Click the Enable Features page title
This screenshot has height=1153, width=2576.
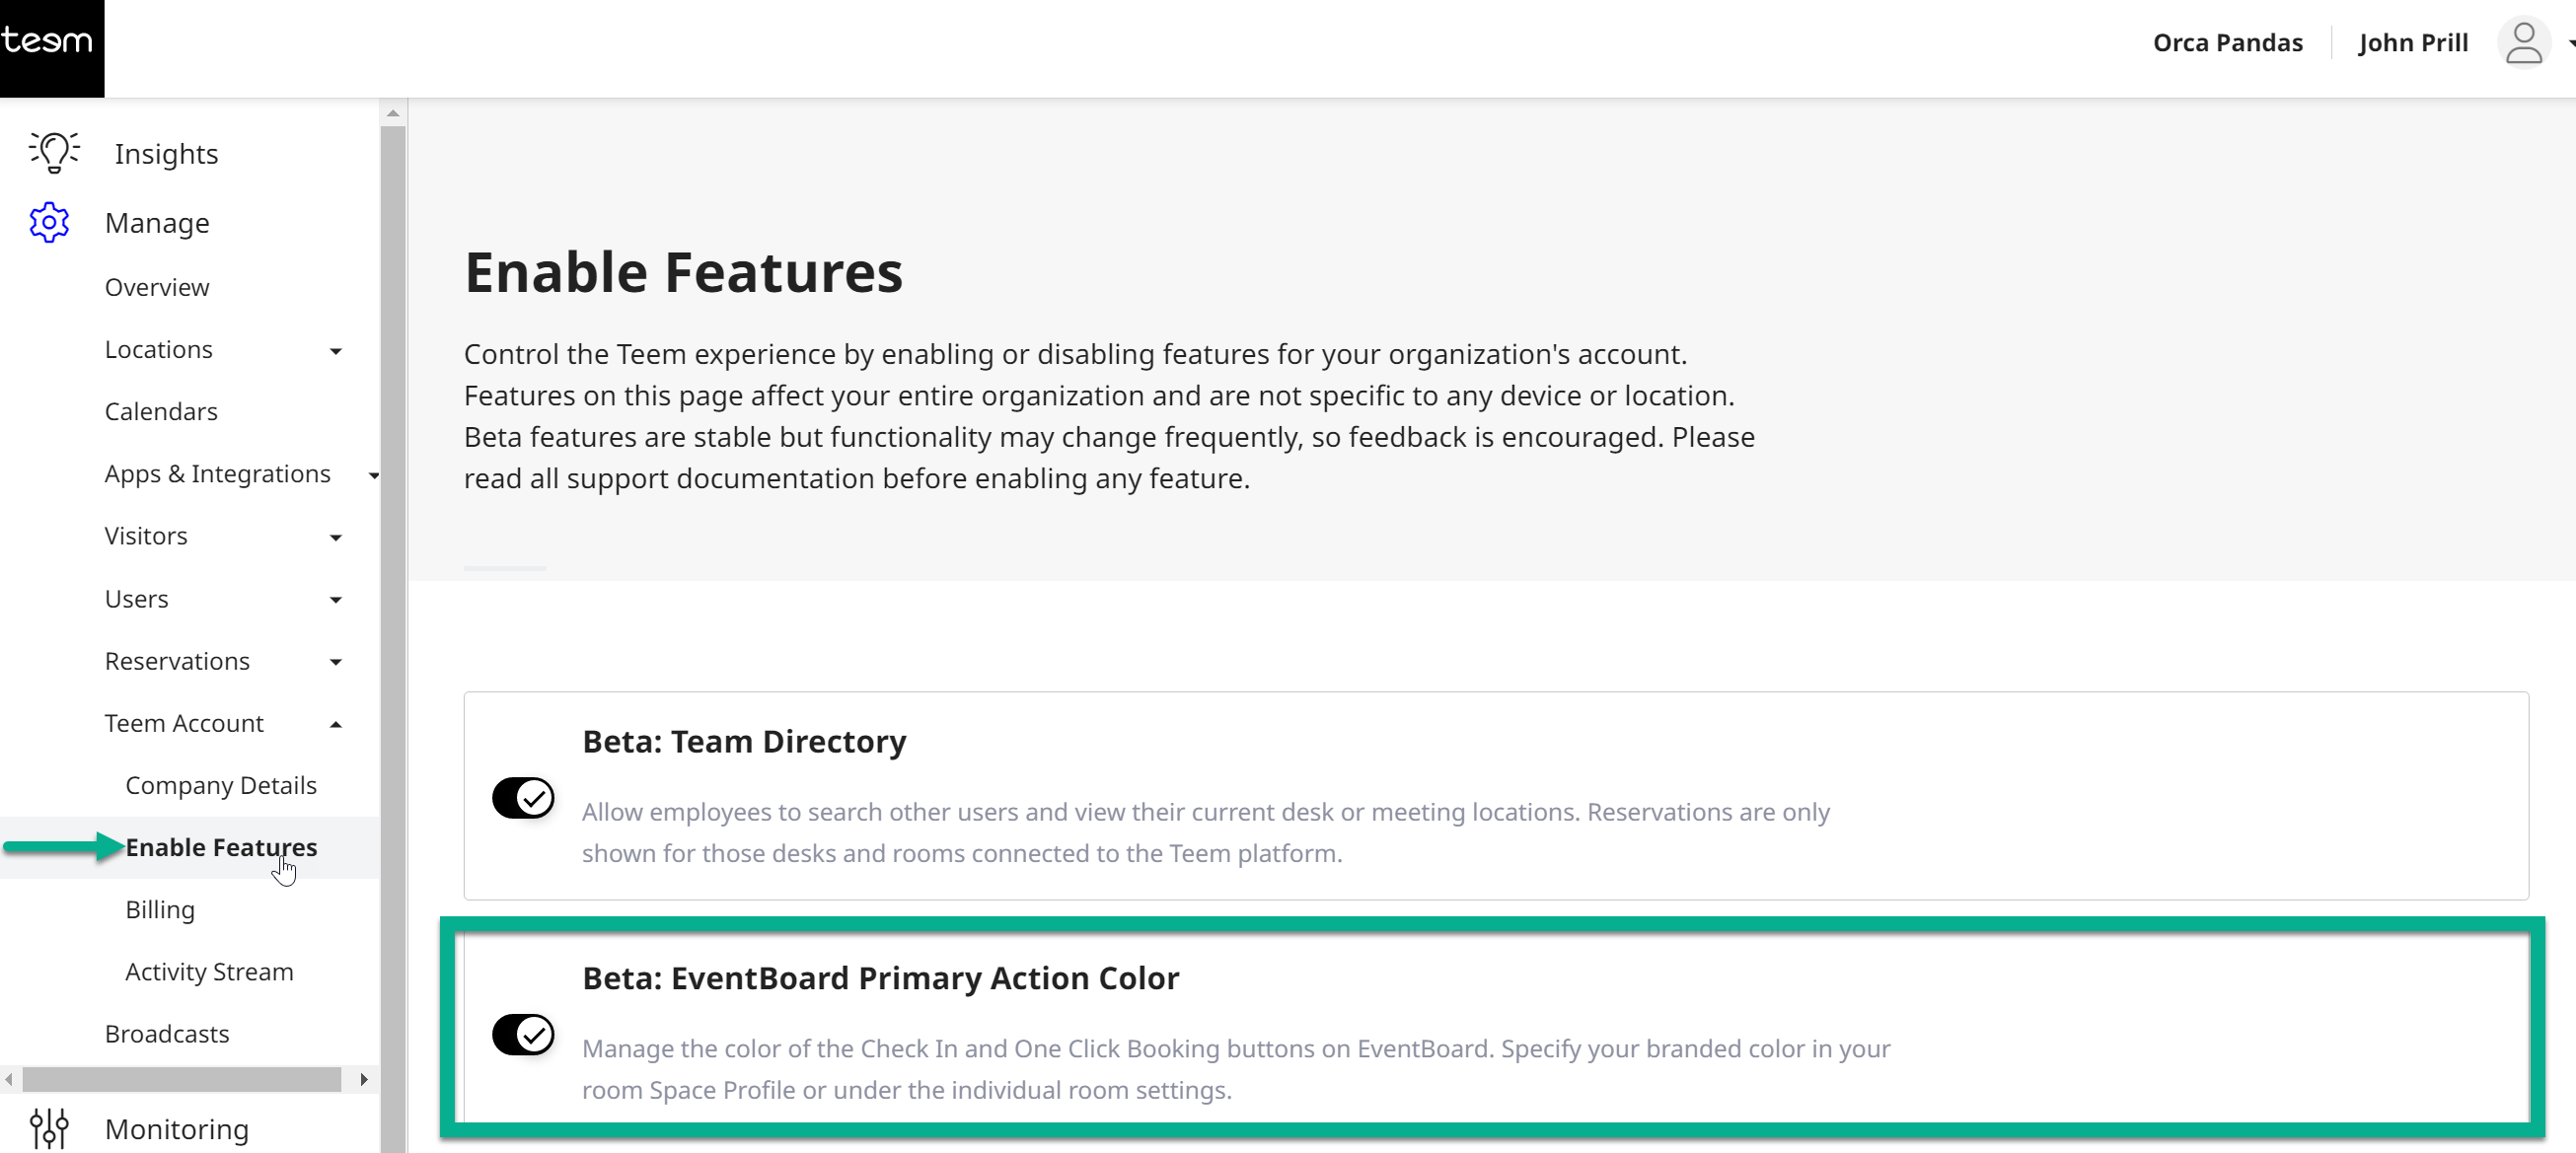683,272
